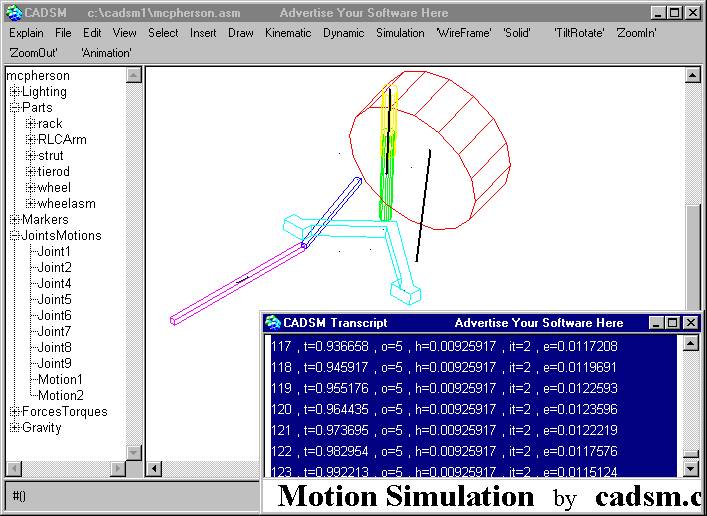Open the Insert menu

(x=203, y=33)
